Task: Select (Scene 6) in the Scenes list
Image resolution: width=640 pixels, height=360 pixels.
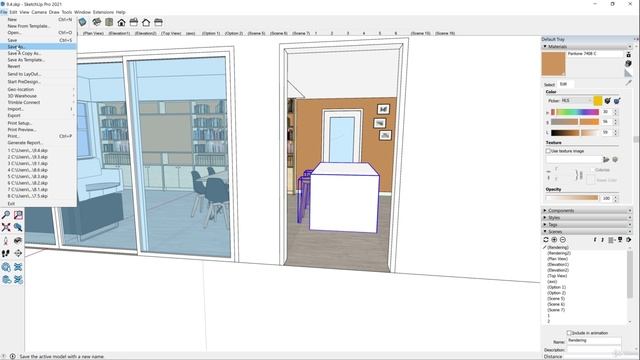Action: [556, 304]
